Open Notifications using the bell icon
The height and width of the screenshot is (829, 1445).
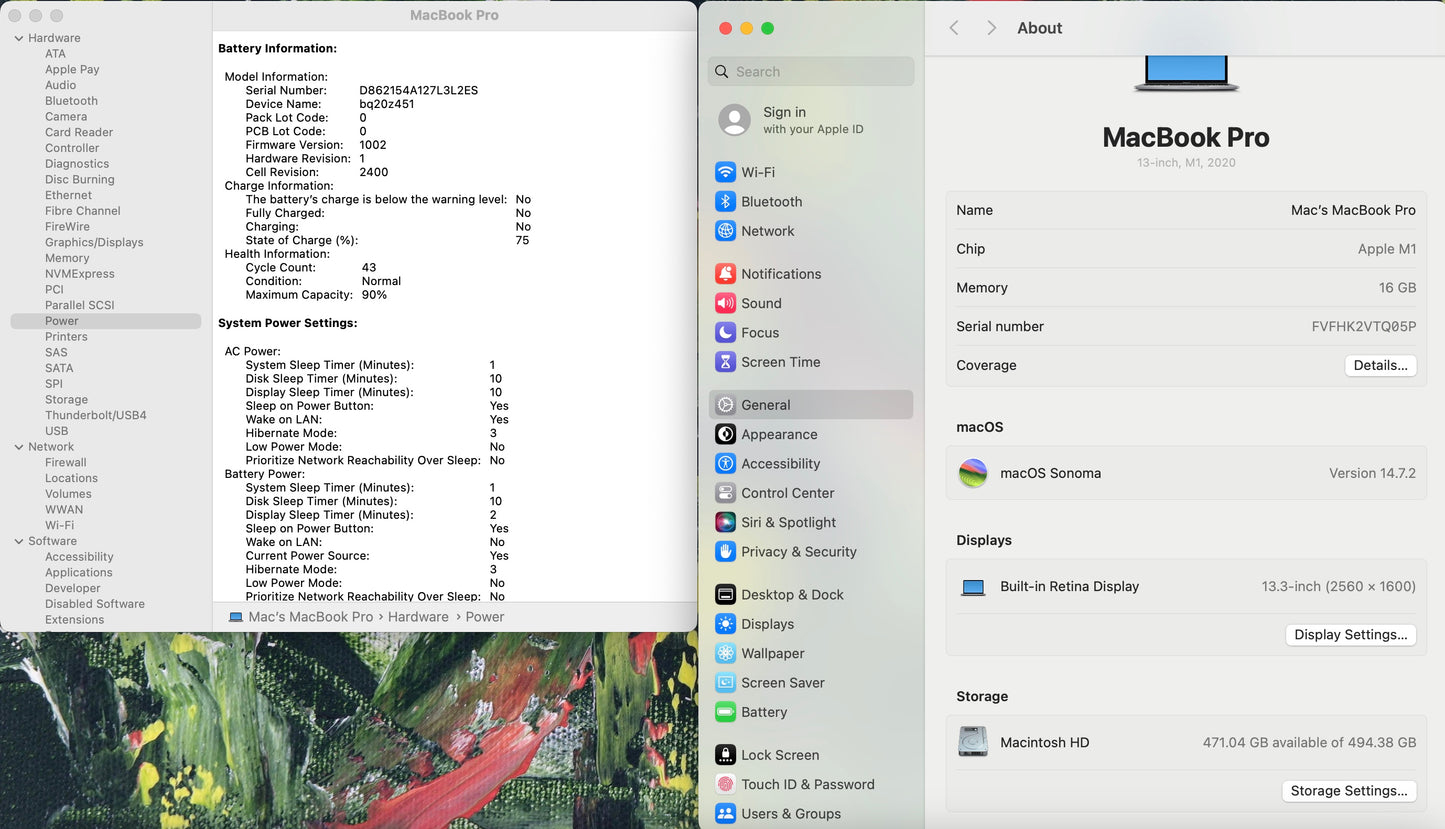(x=725, y=274)
